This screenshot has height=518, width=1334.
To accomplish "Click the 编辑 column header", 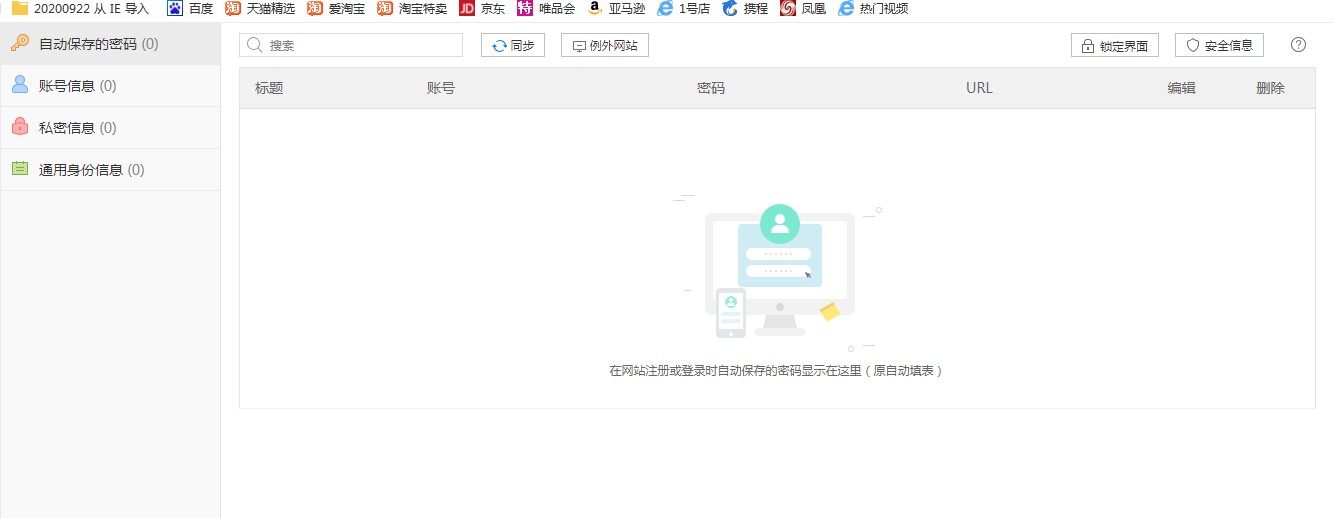I will (x=1182, y=88).
